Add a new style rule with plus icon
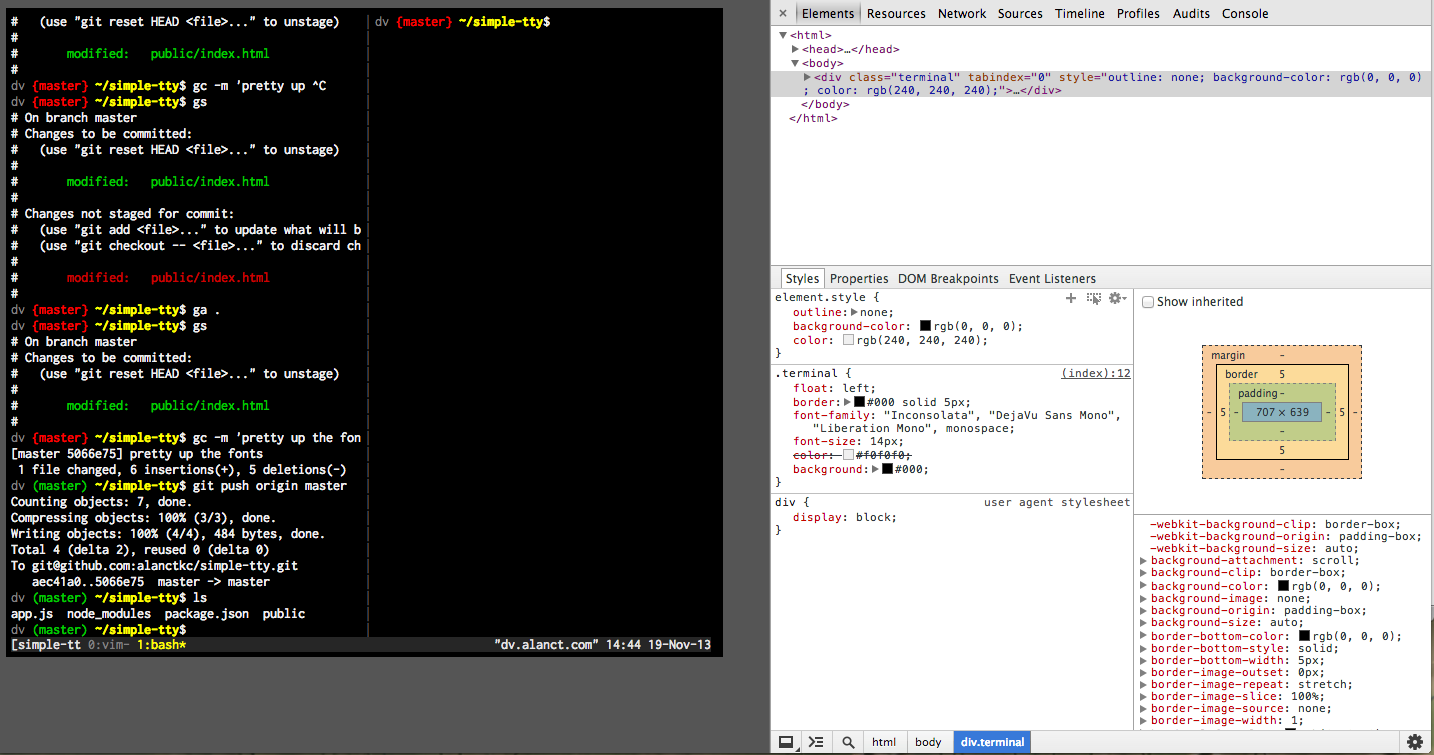 coord(1071,298)
